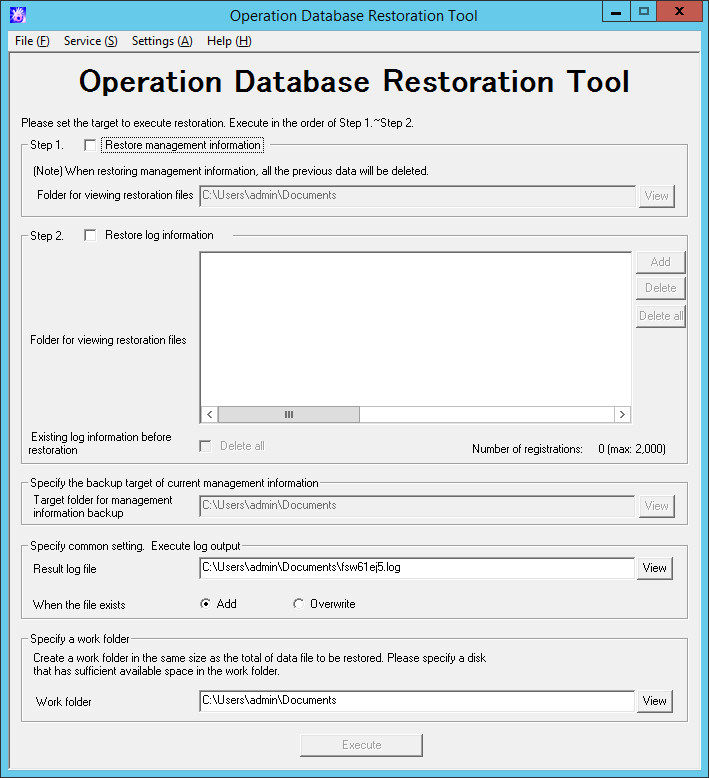Click View beside management information backup folder
This screenshot has height=778, width=709.
click(x=656, y=506)
